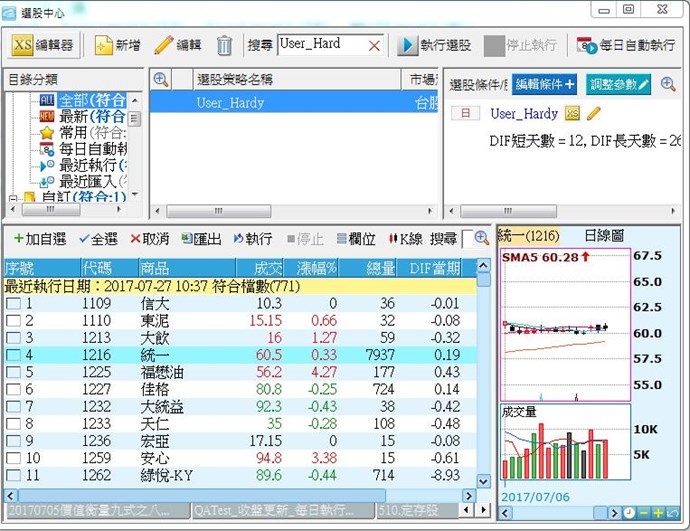Open the 日線圖 daily chart tab
The image size is (690, 531).
[x=603, y=235]
